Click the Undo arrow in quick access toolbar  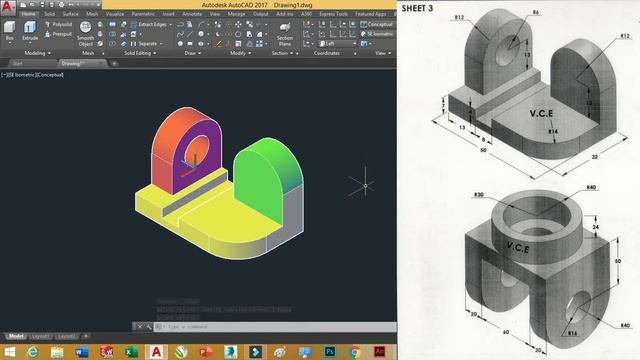coord(71,5)
